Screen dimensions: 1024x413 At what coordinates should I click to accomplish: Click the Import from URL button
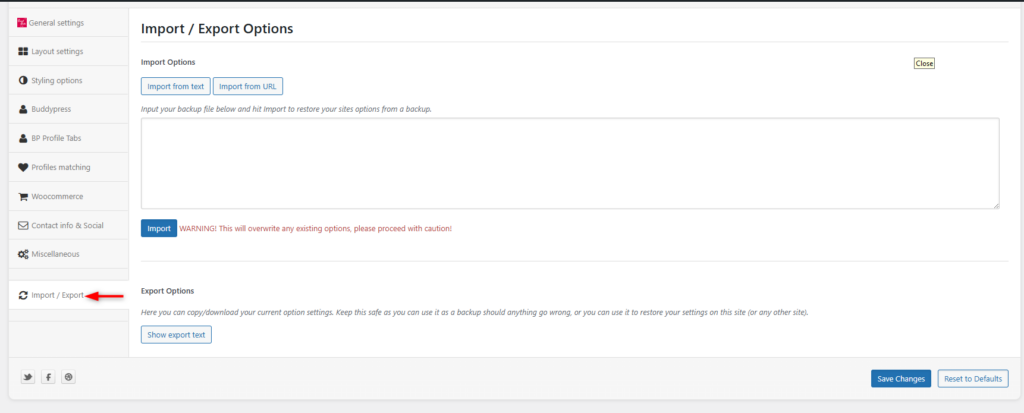[x=247, y=87]
